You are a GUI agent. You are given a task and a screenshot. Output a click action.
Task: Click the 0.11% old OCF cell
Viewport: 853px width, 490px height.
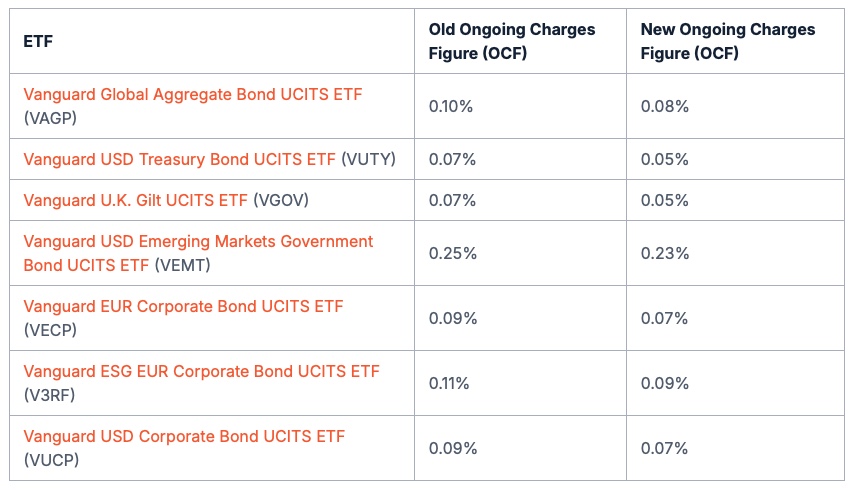click(451, 383)
